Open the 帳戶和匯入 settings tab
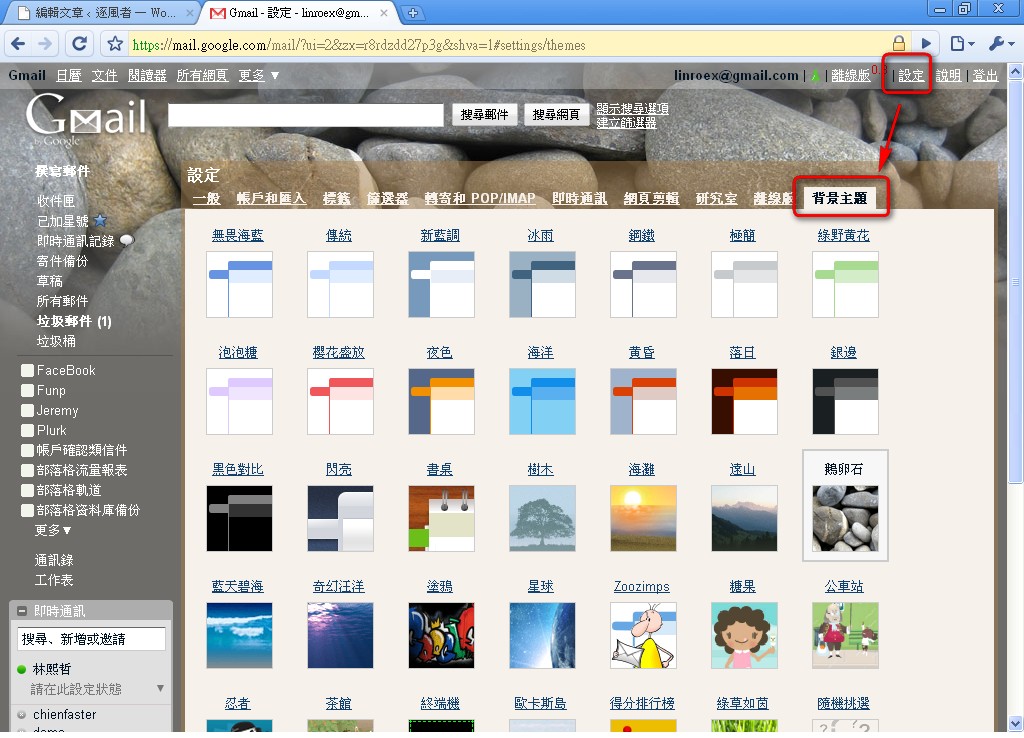Viewport: 1024px width, 738px height. point(271,198)
